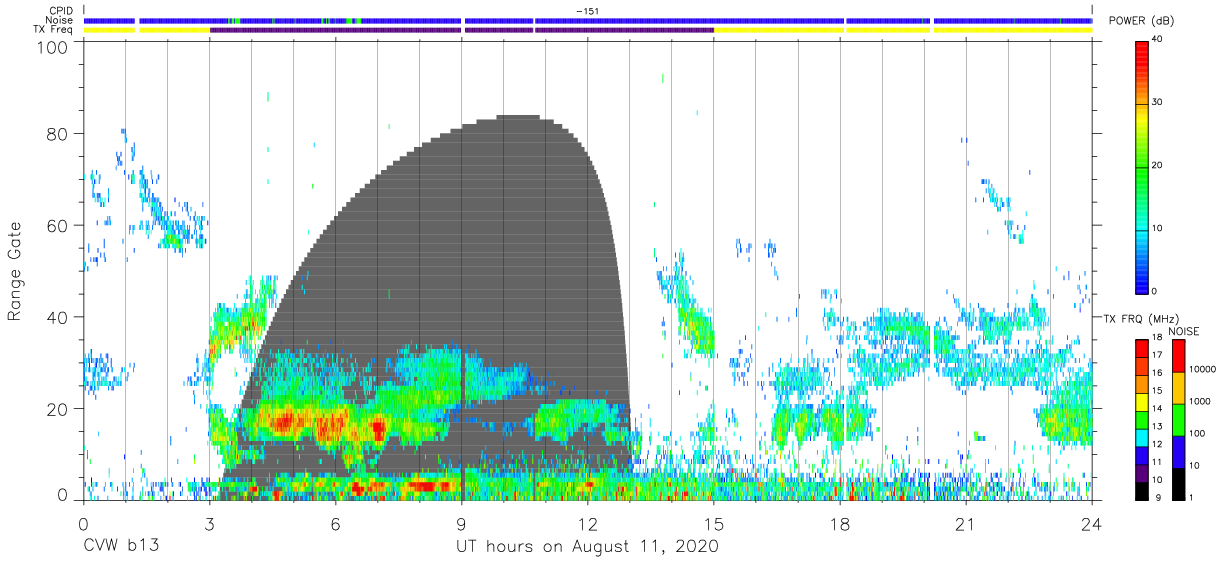Click the x-axis tick label '3'
This screenshot has height=567, width=1228.
tap(209, 525)
